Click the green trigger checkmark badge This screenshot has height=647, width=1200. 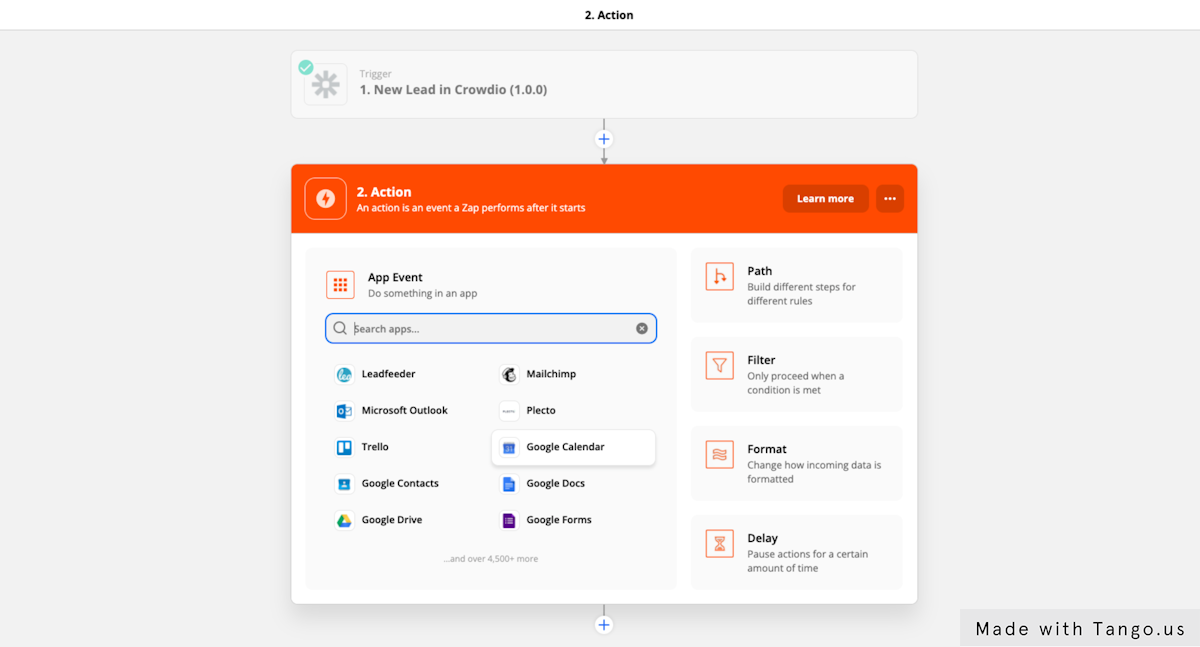[x=306, y=67]
